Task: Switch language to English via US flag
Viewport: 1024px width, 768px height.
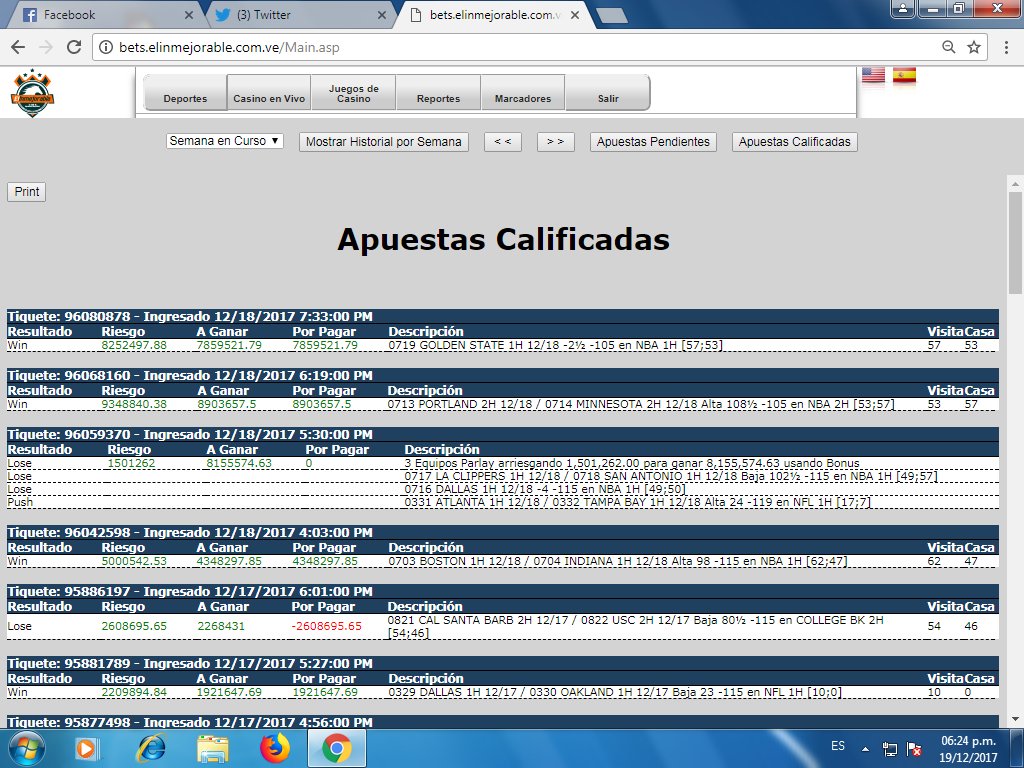Action: pos(873,76)
